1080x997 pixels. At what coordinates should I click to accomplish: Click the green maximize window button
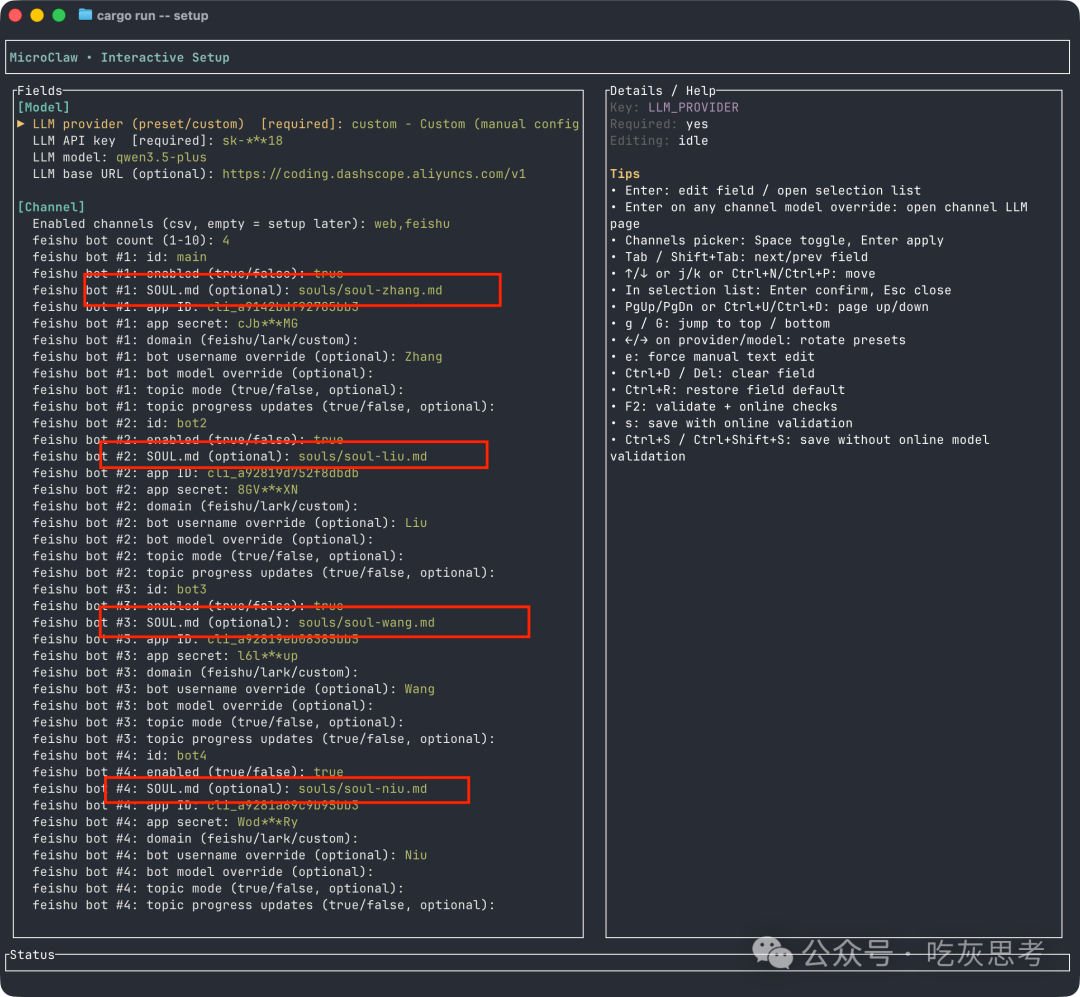(58, 15)
